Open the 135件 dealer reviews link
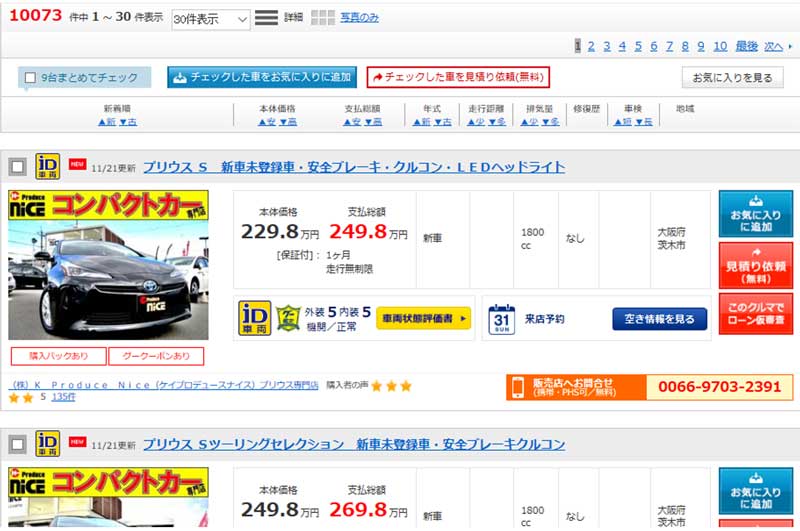This screenshot has width=800, height=531. [63, 396]
